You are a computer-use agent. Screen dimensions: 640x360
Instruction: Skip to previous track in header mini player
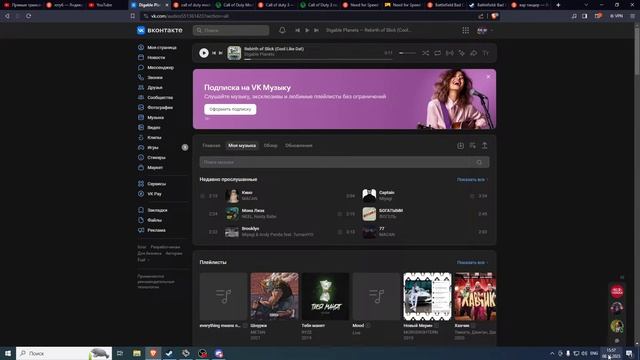tap(298, 30)
